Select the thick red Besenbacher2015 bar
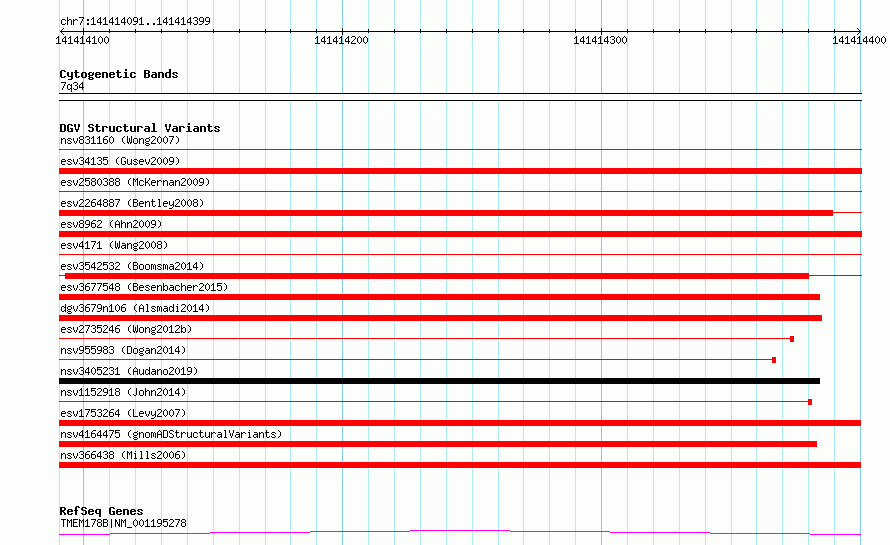 [x=439, y=297]
